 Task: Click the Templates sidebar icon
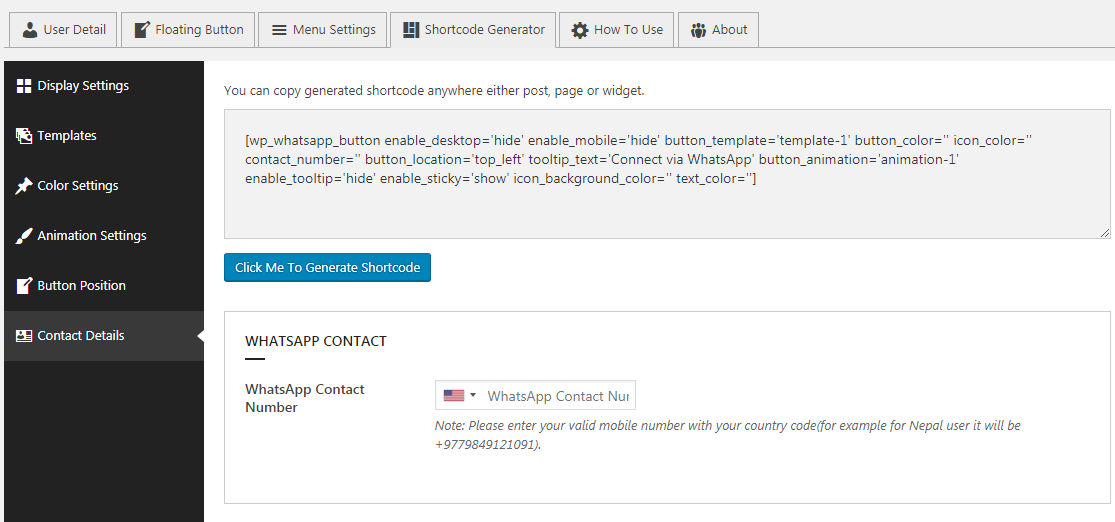[24, 136]
